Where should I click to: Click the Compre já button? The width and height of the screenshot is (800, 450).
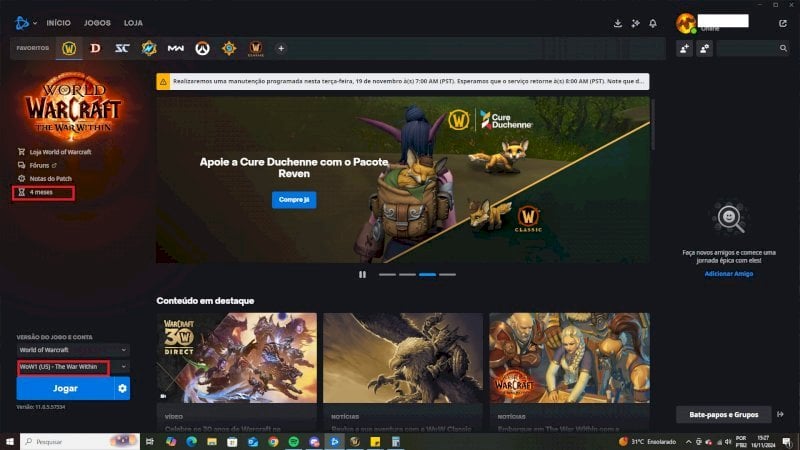click(294, 199)
